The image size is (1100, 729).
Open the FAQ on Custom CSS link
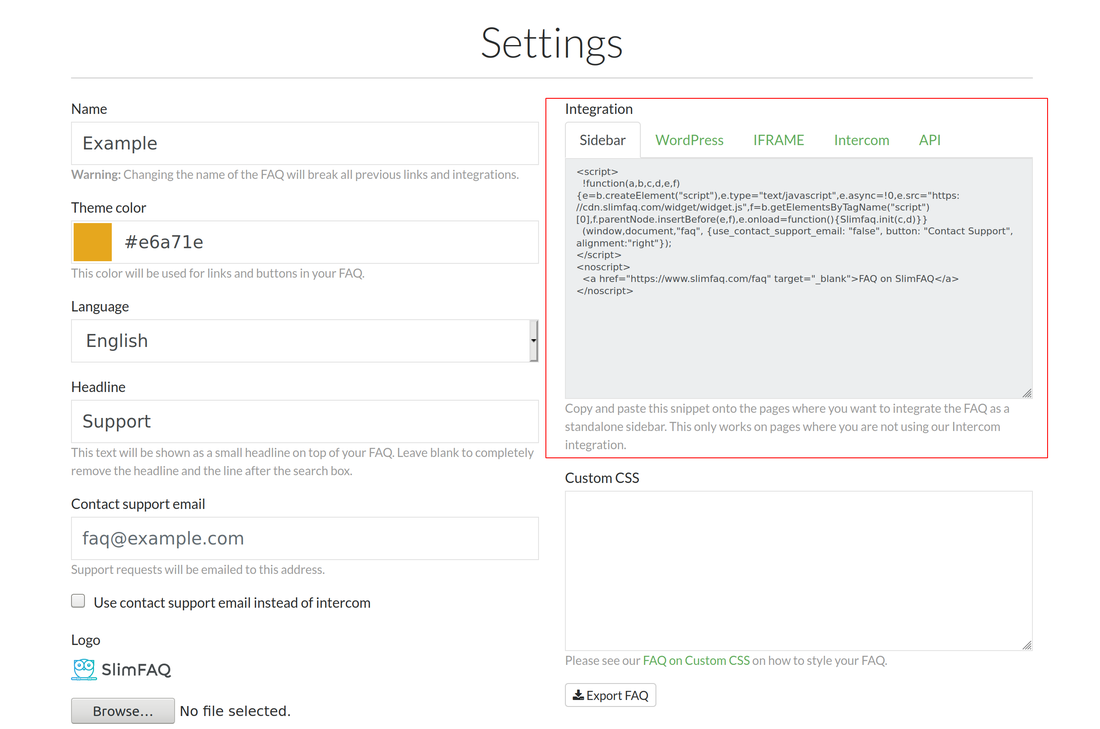696,660
